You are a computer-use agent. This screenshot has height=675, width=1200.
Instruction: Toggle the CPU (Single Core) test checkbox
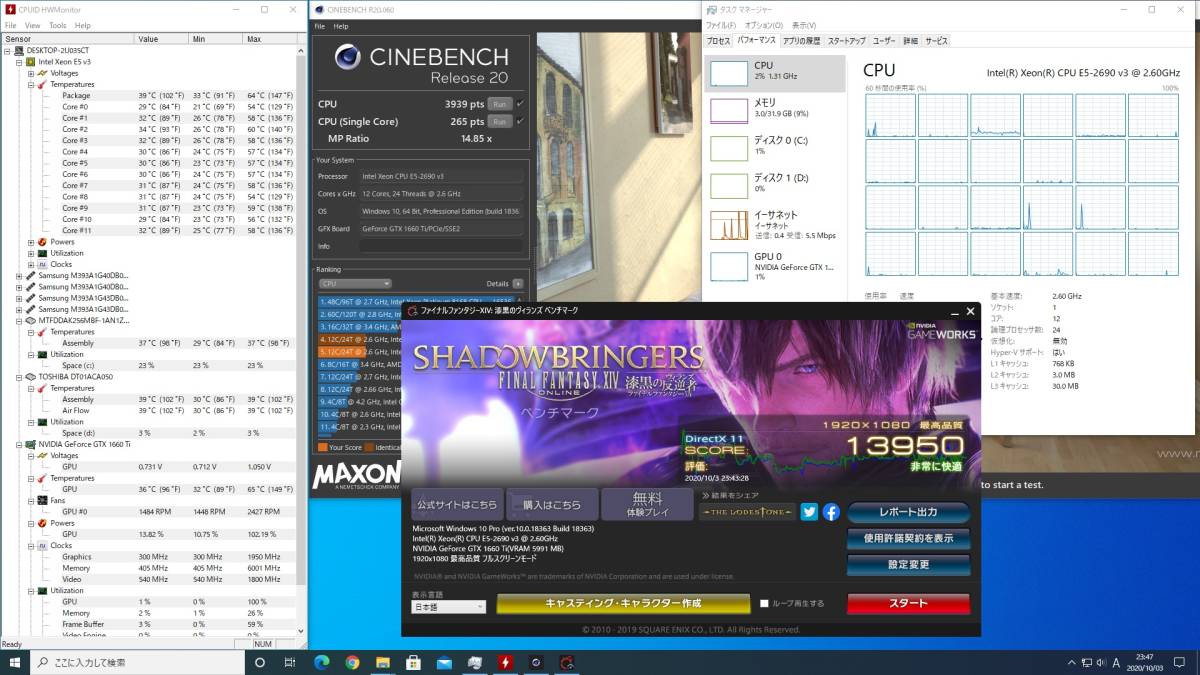[x=520, y=121]
